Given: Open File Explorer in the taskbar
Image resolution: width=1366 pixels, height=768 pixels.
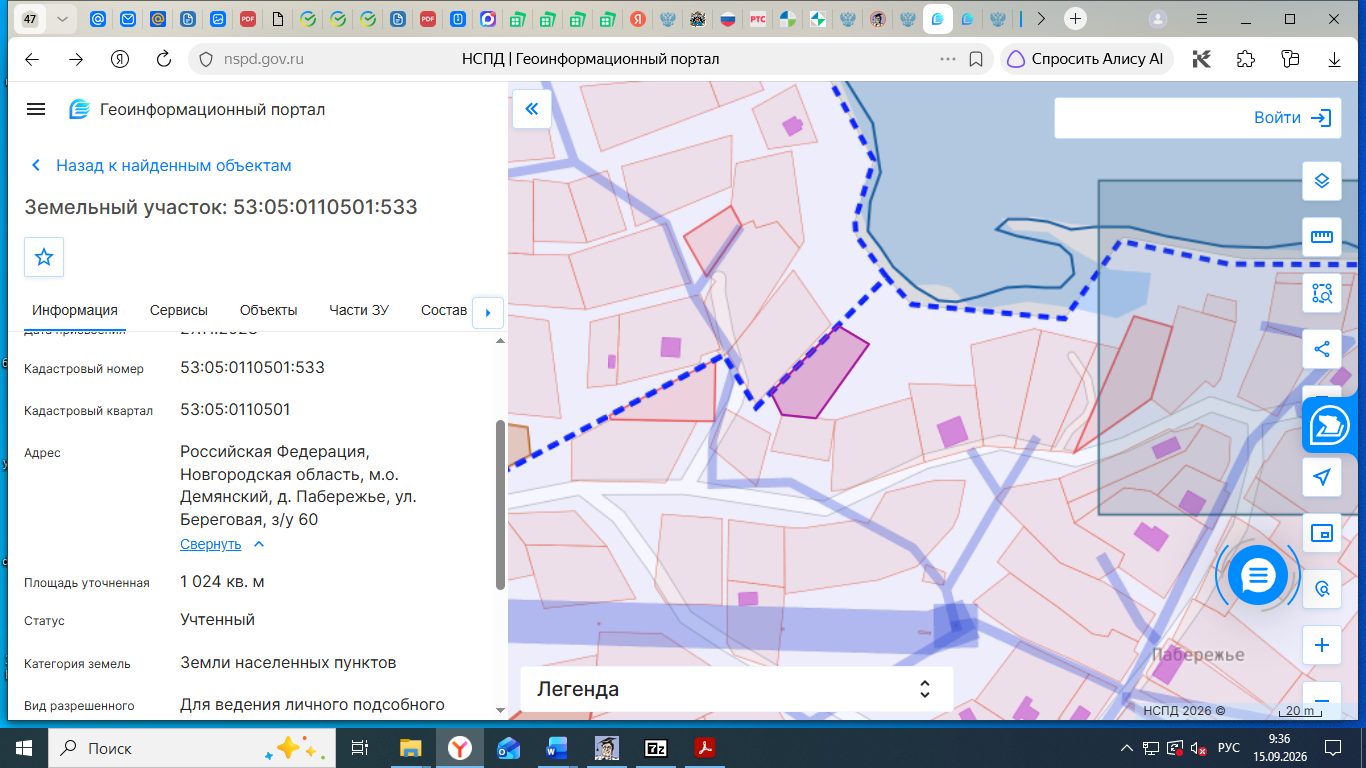Looking at the screenshot, I should pos(411,748).
